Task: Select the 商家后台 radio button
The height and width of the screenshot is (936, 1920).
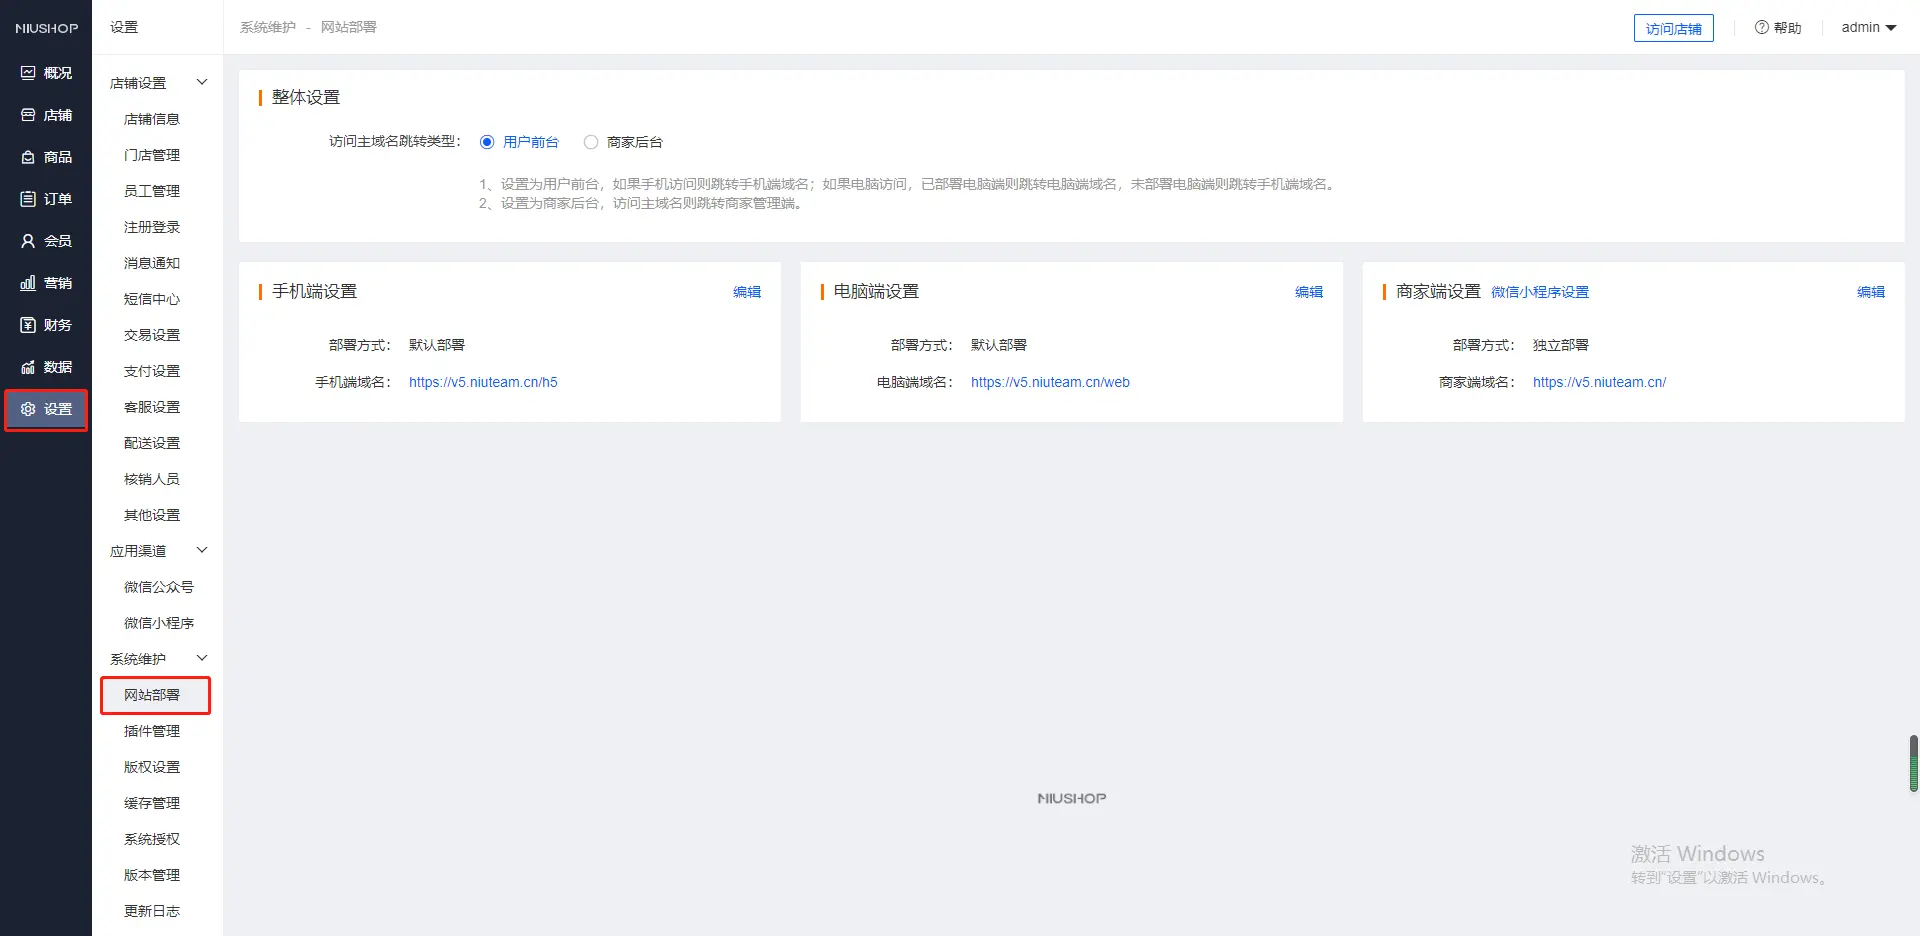Action: pyautogui.click(x=591, y=142)
